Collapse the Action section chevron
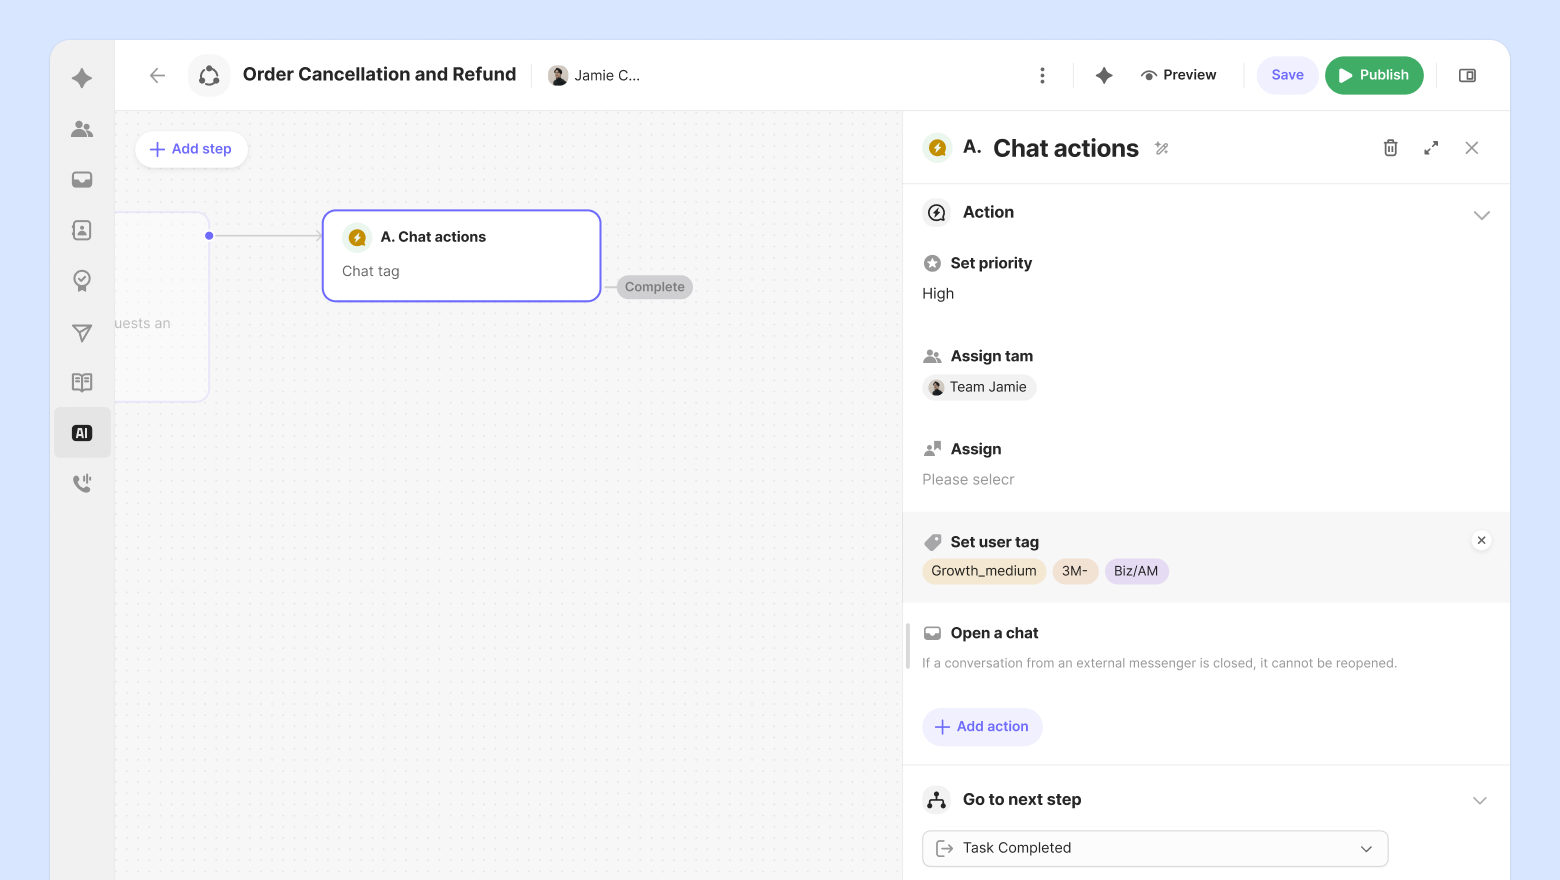Image resolution: width=1560 pixels, height=880 pixels. point(1481,215)
